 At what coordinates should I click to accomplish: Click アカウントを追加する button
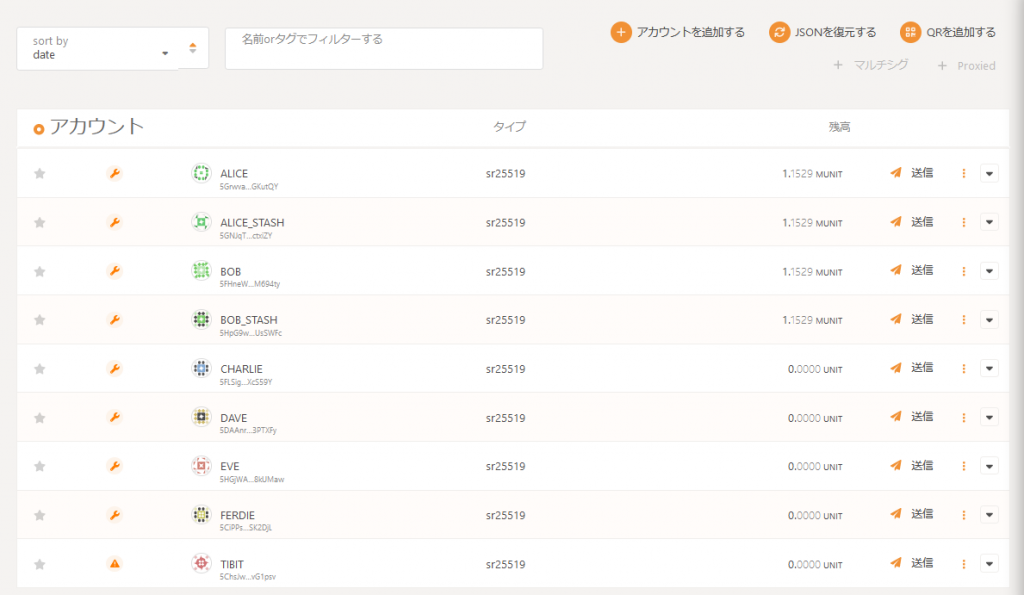678,32
